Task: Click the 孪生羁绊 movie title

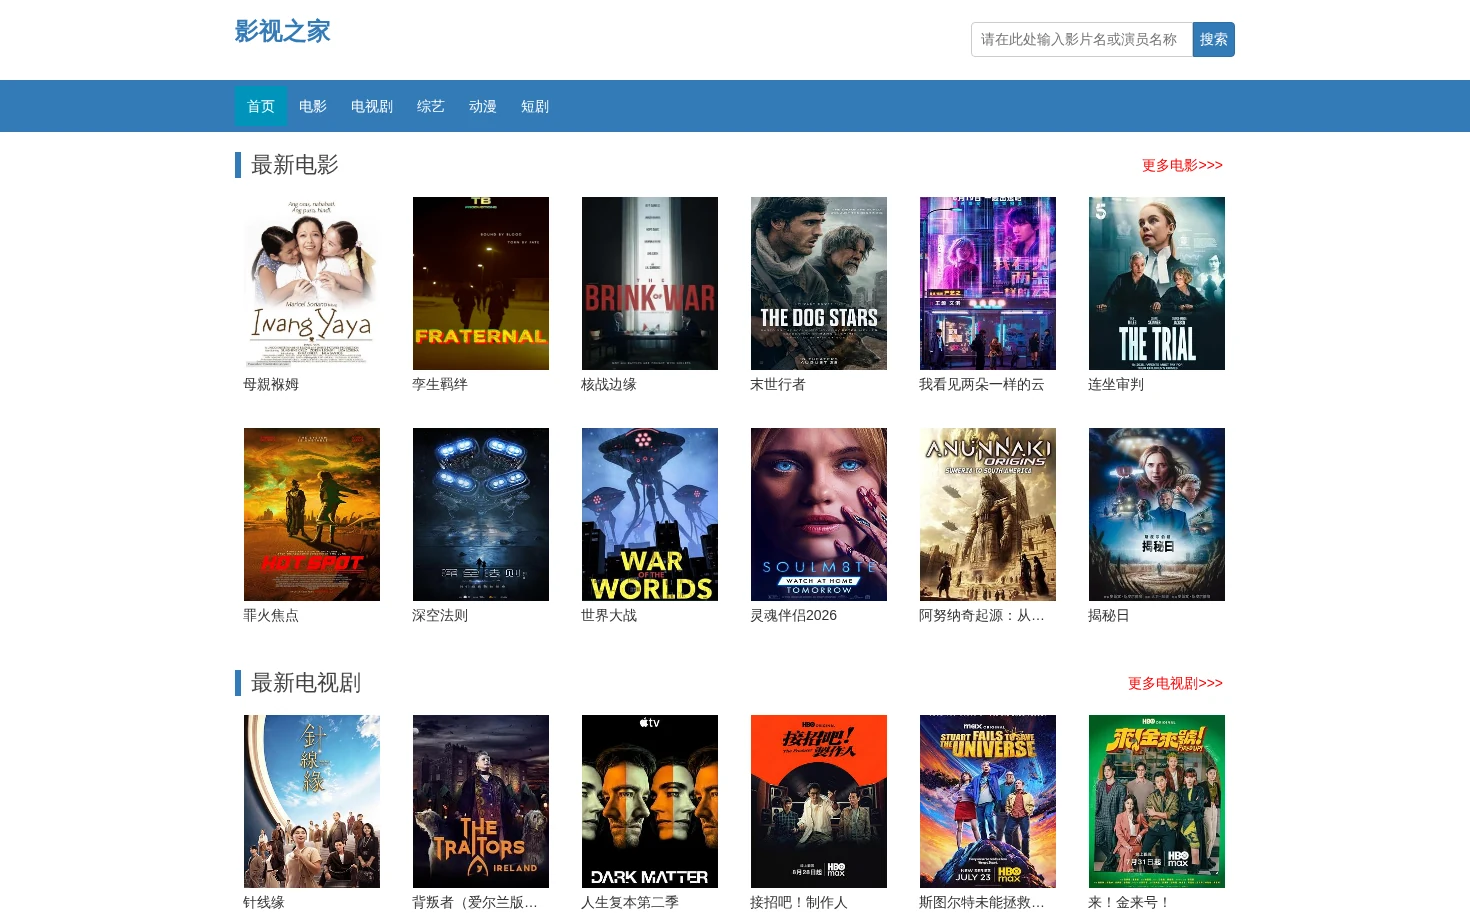Action: (x=440, y=384)
